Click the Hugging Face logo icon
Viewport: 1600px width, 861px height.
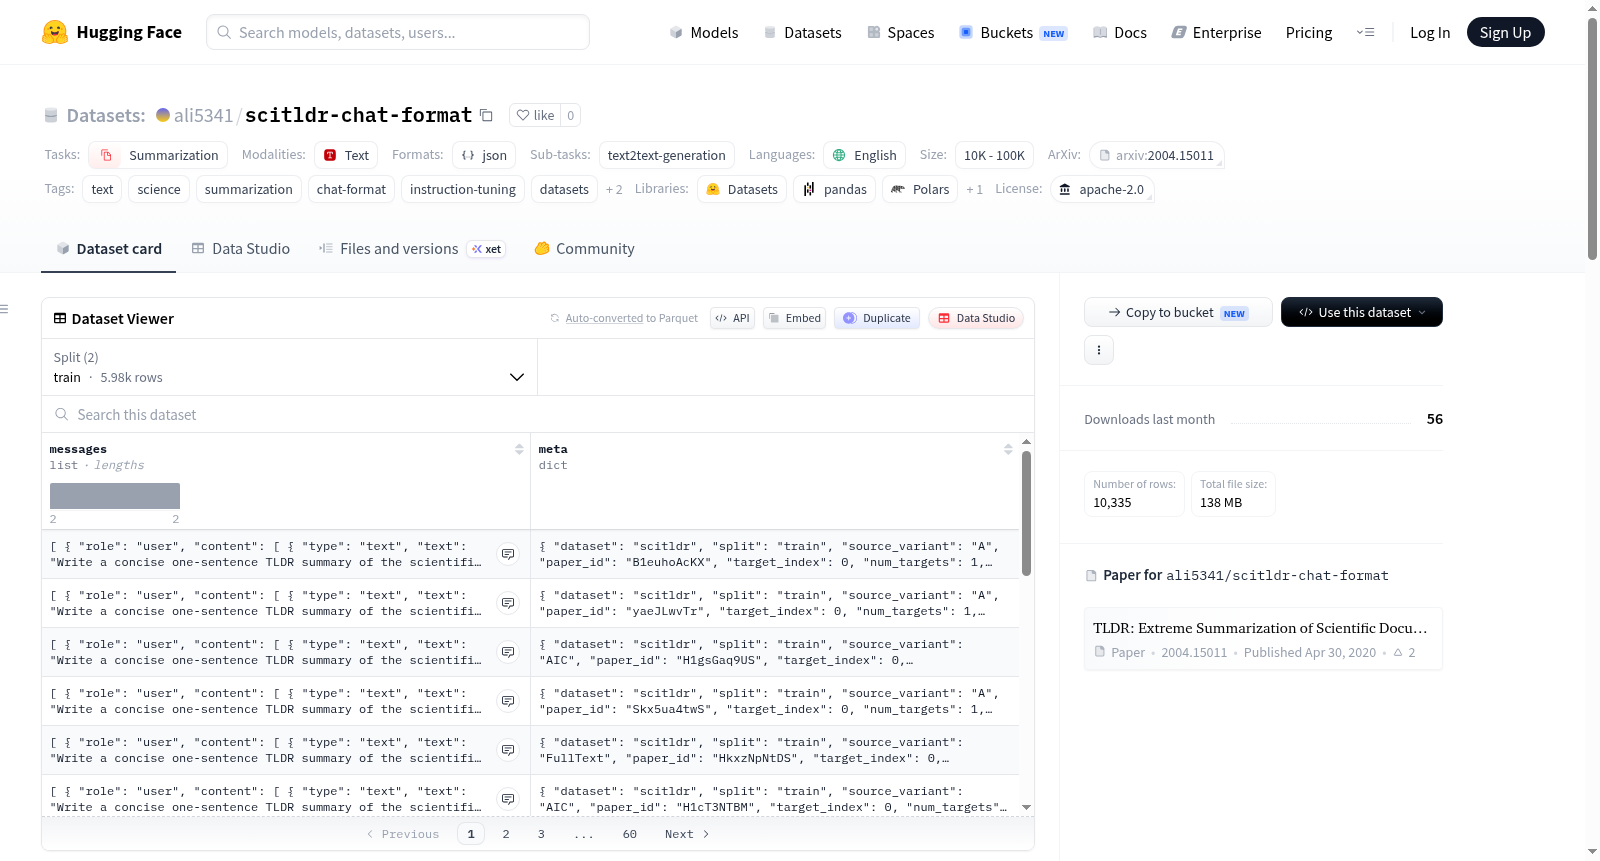click(55, 32)
